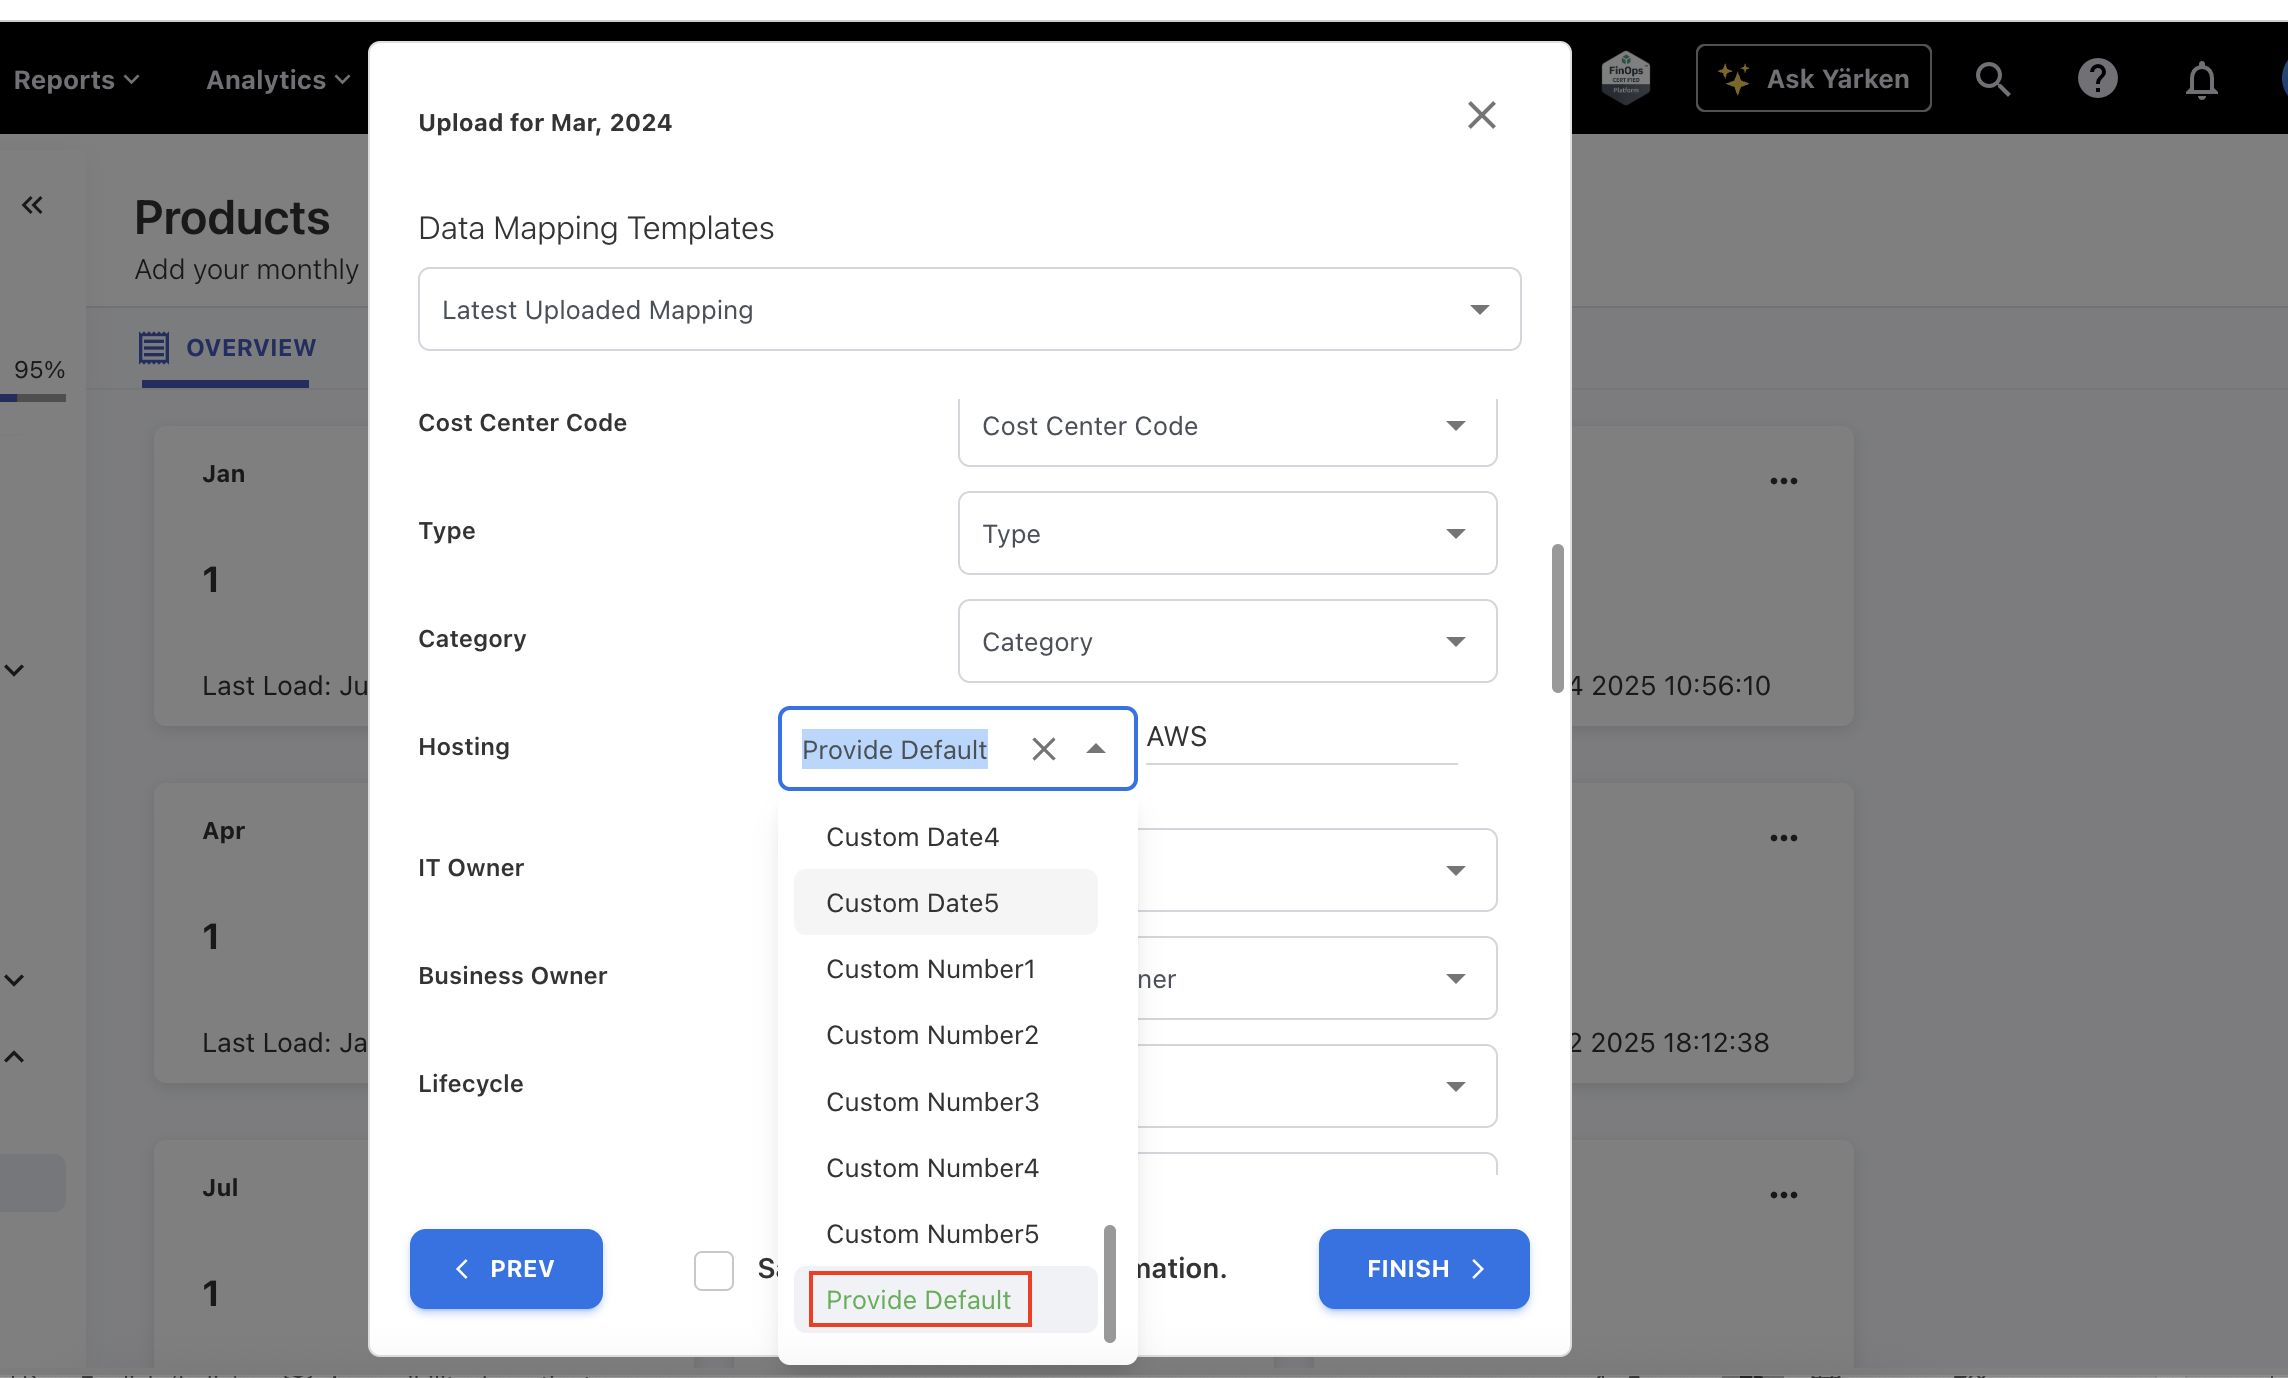This screenshot has height=1378, width=2288.
Task: Collapse the Hosting dropdown arrow
Action: 1096,749
